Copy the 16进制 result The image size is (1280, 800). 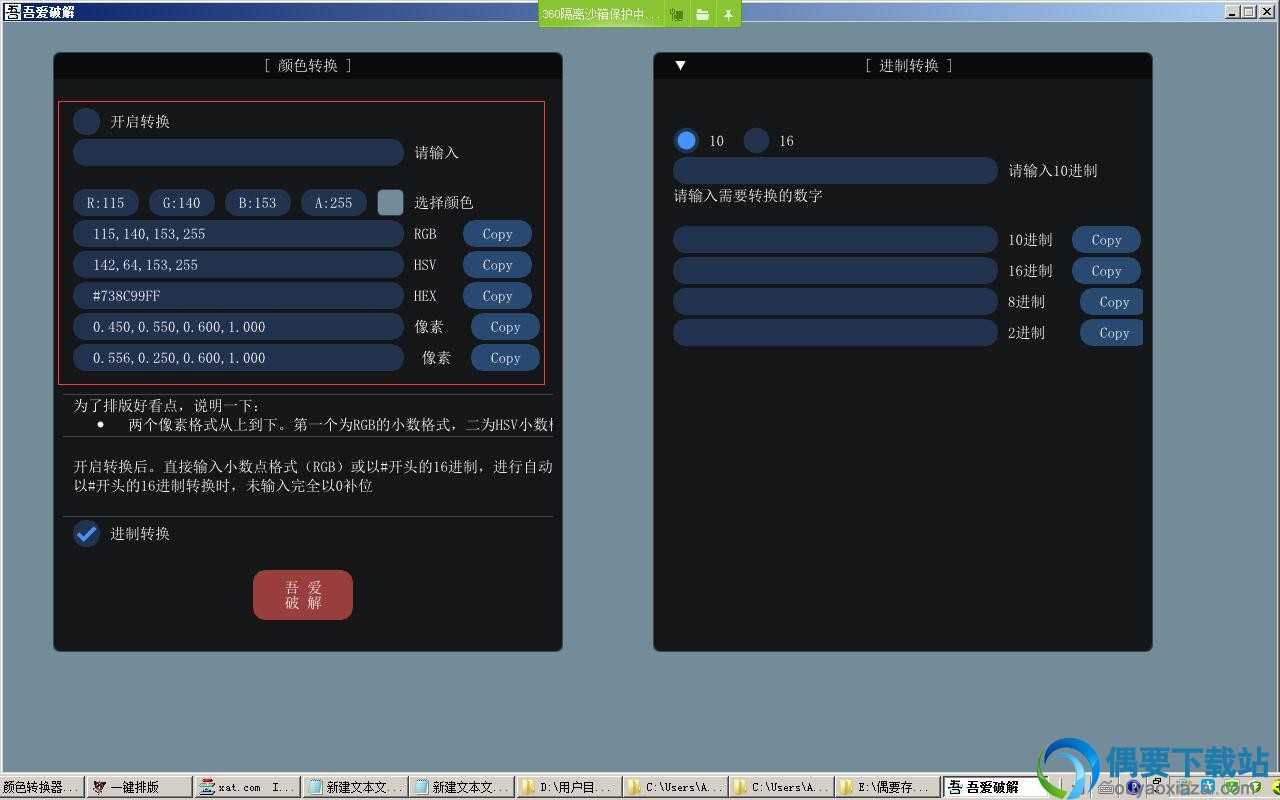click(x=1106, y=271)
